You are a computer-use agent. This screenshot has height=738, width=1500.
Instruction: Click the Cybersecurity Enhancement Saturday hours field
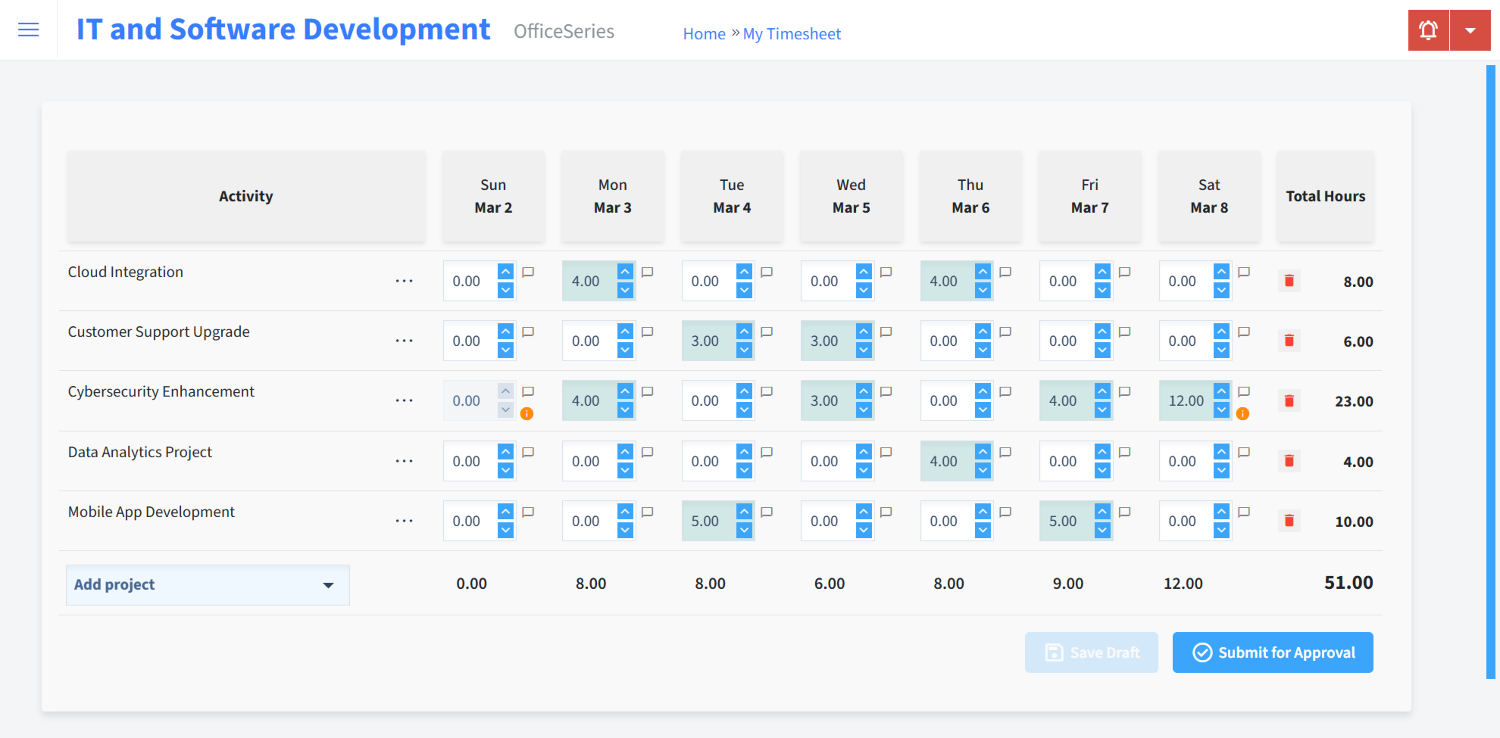point(1188,400)
